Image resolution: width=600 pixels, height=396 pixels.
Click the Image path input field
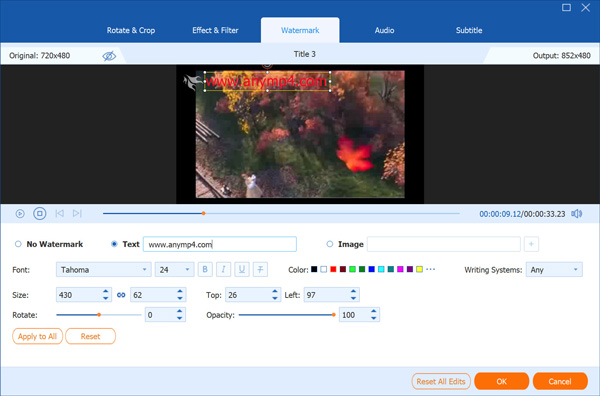pos(443,244)
